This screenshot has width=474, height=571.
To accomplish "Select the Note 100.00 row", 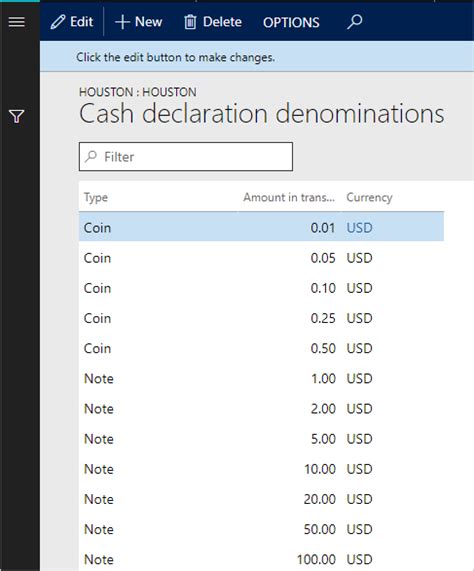I will click(x=261, y=559).
